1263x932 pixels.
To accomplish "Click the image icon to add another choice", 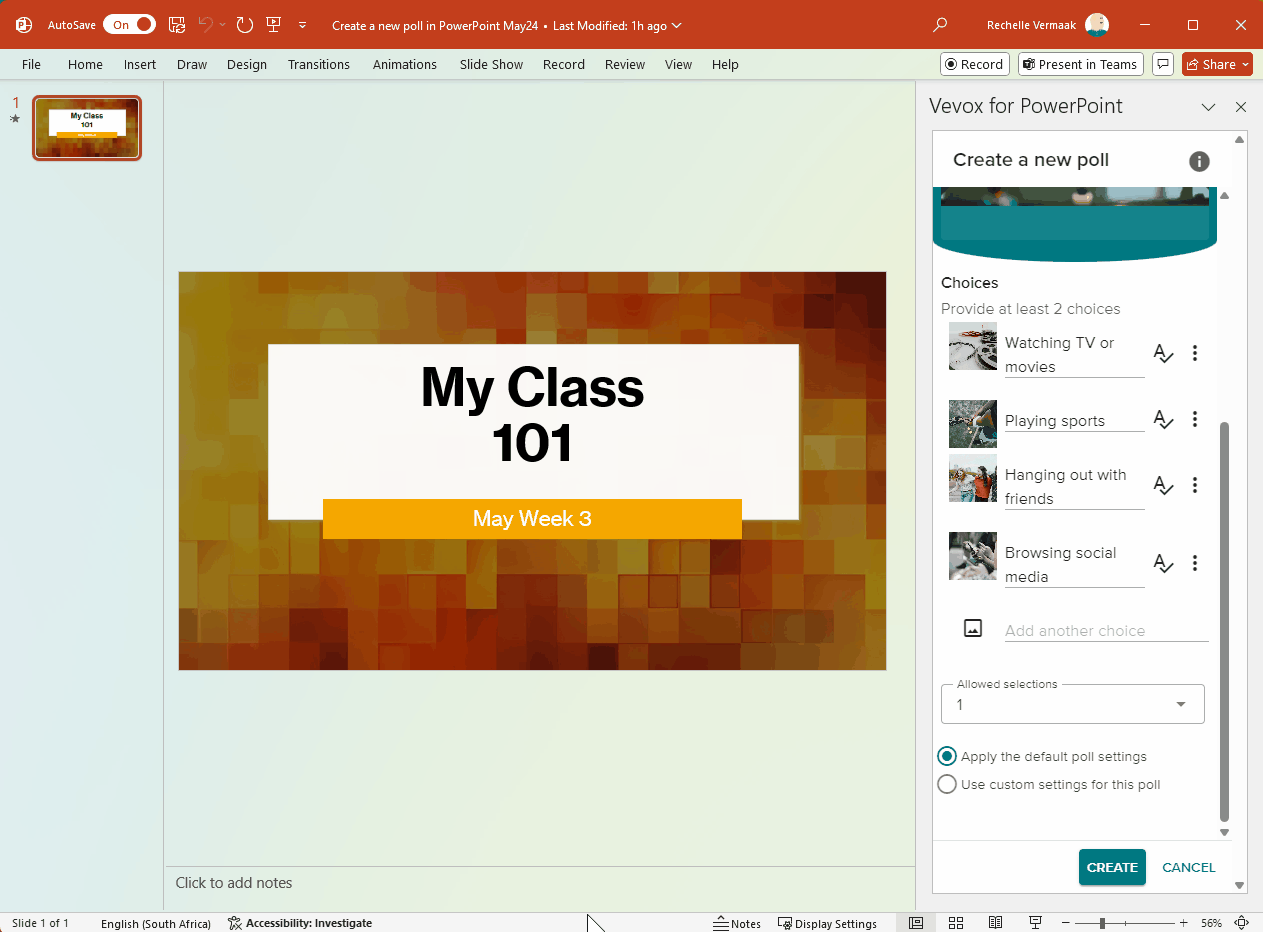I will (972, 628).
